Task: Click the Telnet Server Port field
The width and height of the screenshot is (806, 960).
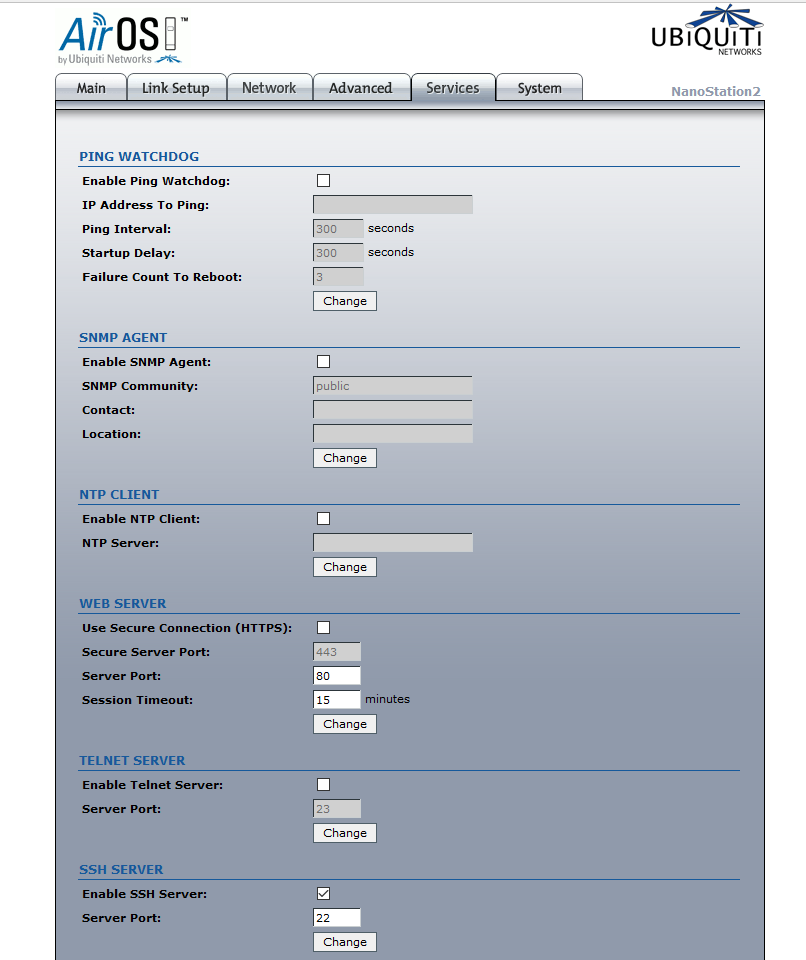Action: 337,808
